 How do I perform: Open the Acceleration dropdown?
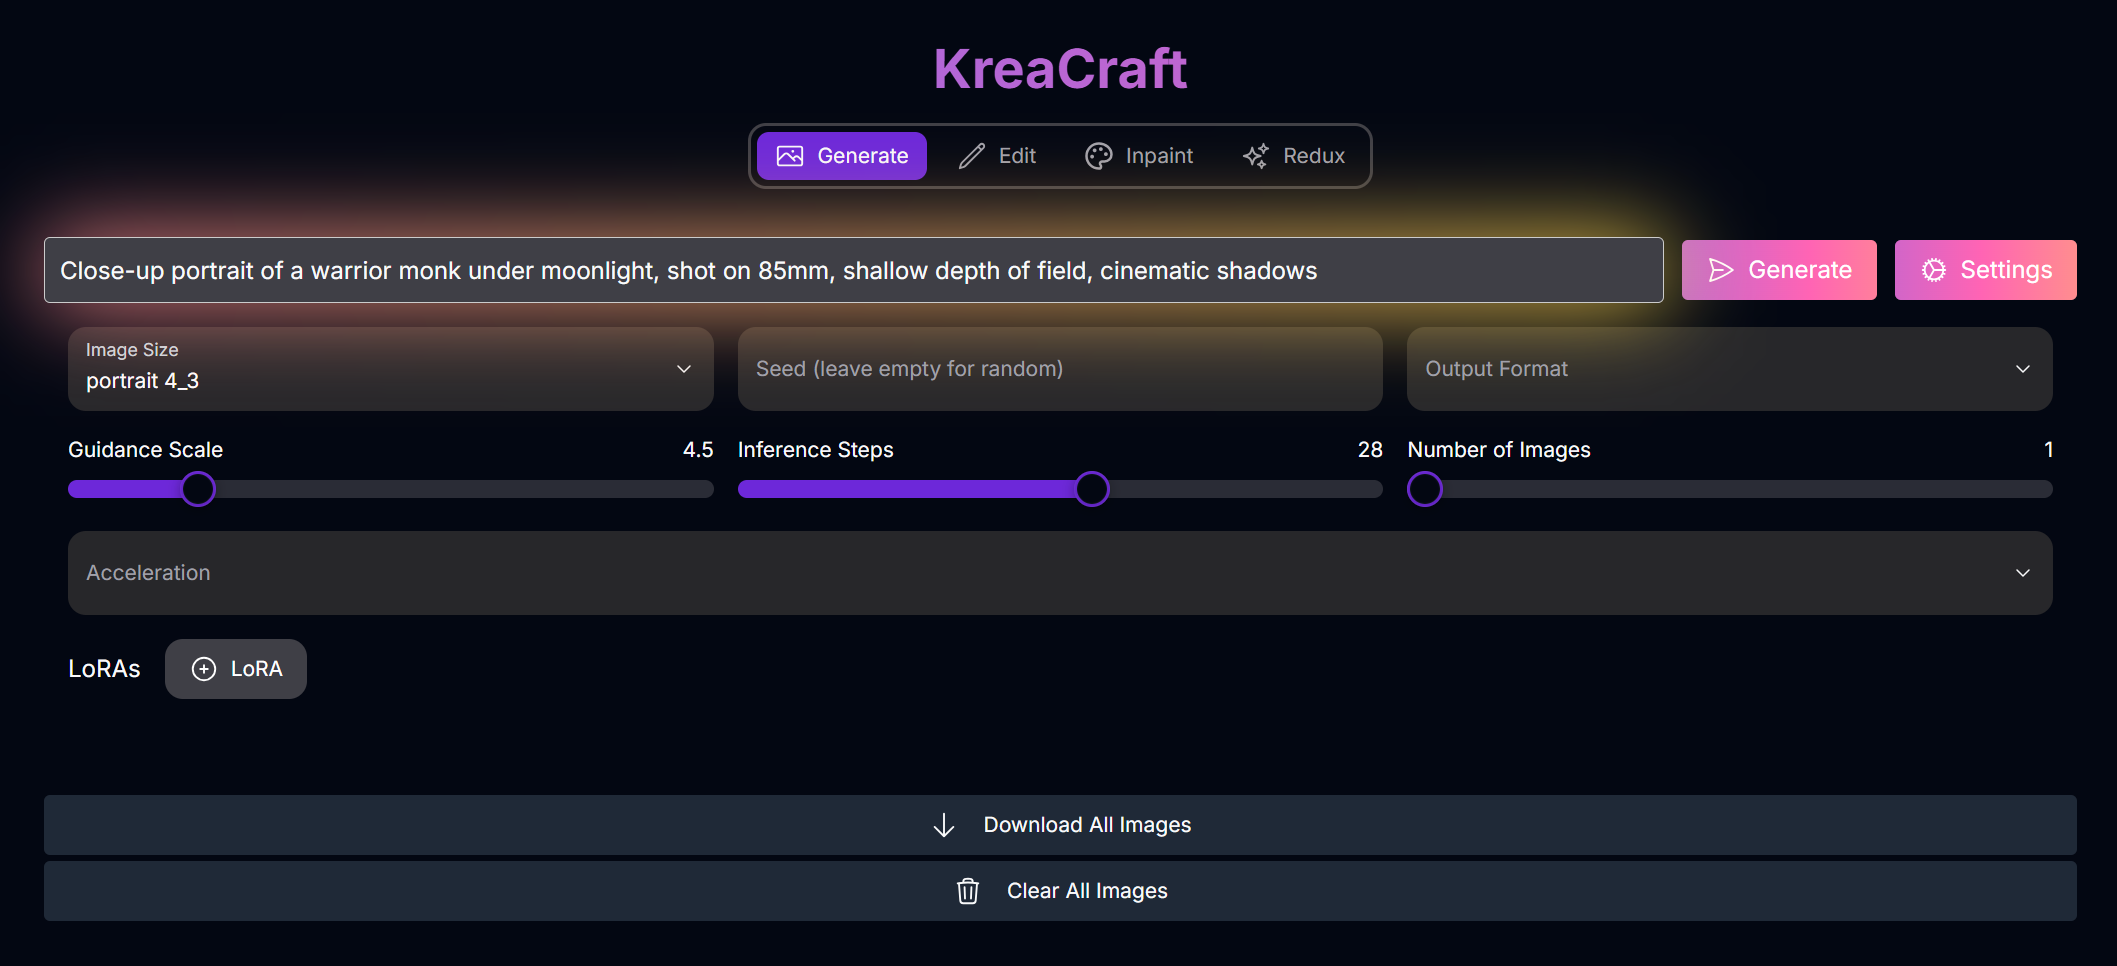[1060, 573]
